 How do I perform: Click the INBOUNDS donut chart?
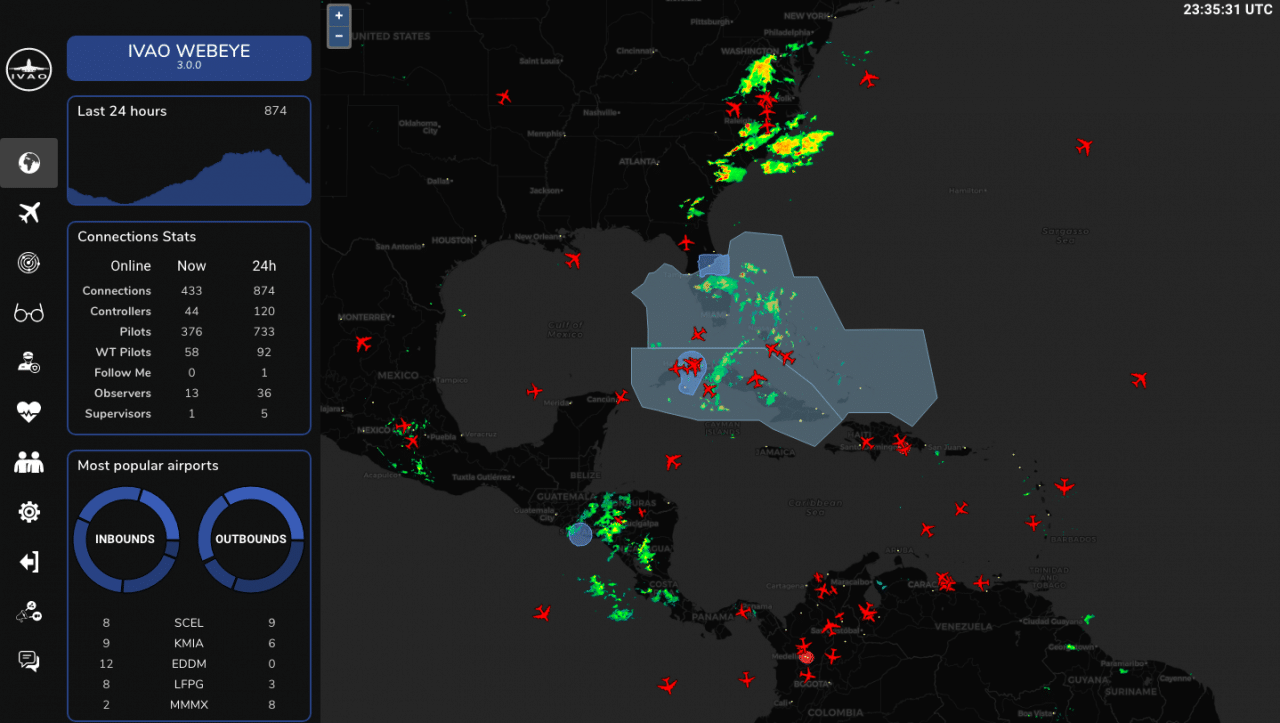point(126,539)
